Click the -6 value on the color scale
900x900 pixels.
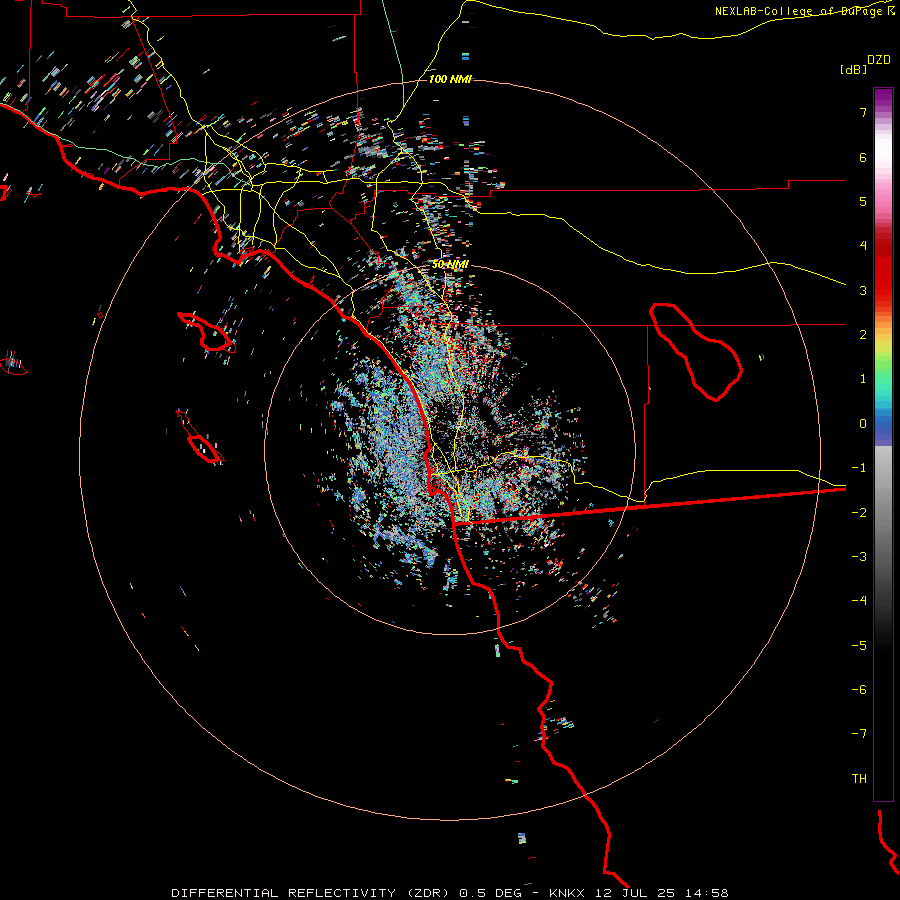pos(859,690)
